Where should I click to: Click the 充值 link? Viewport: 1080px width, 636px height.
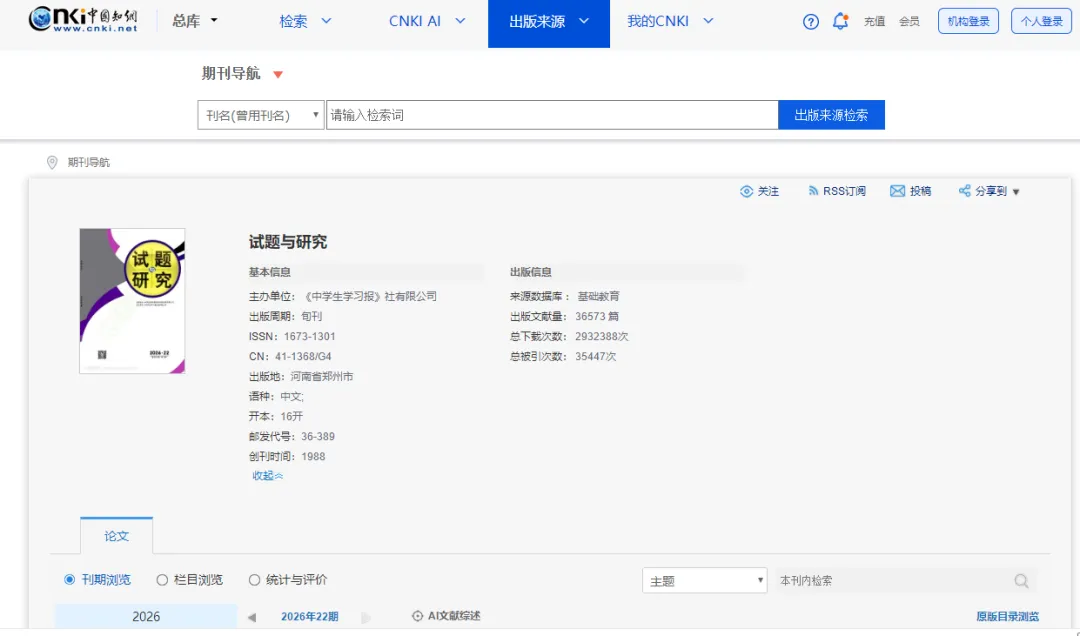coord(875,21)
